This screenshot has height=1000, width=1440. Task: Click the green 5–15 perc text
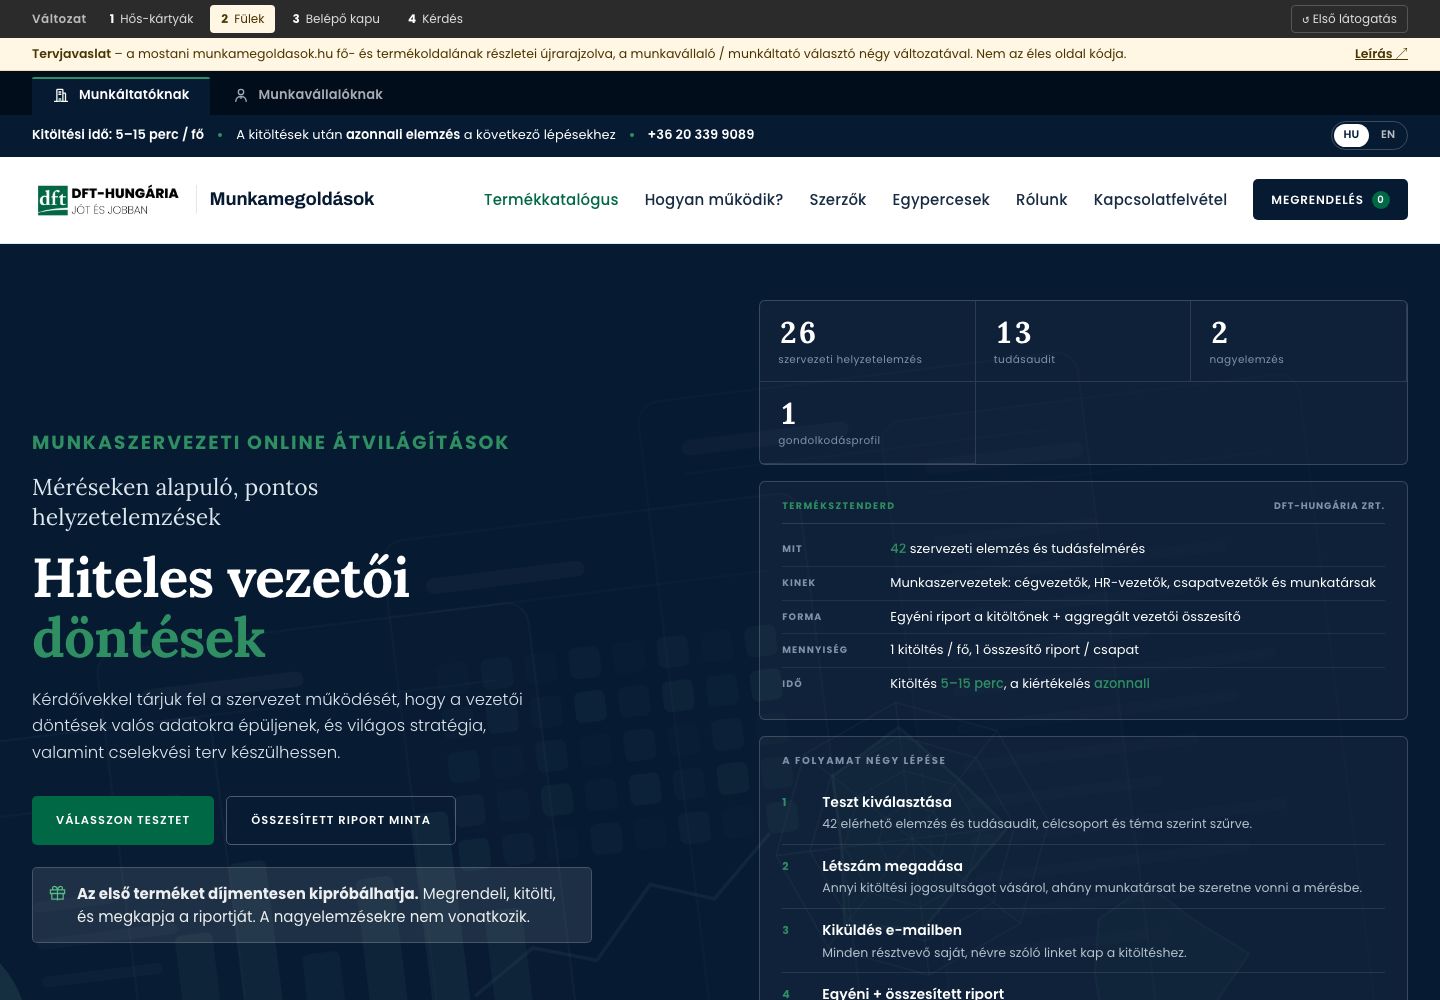(972, 684)
